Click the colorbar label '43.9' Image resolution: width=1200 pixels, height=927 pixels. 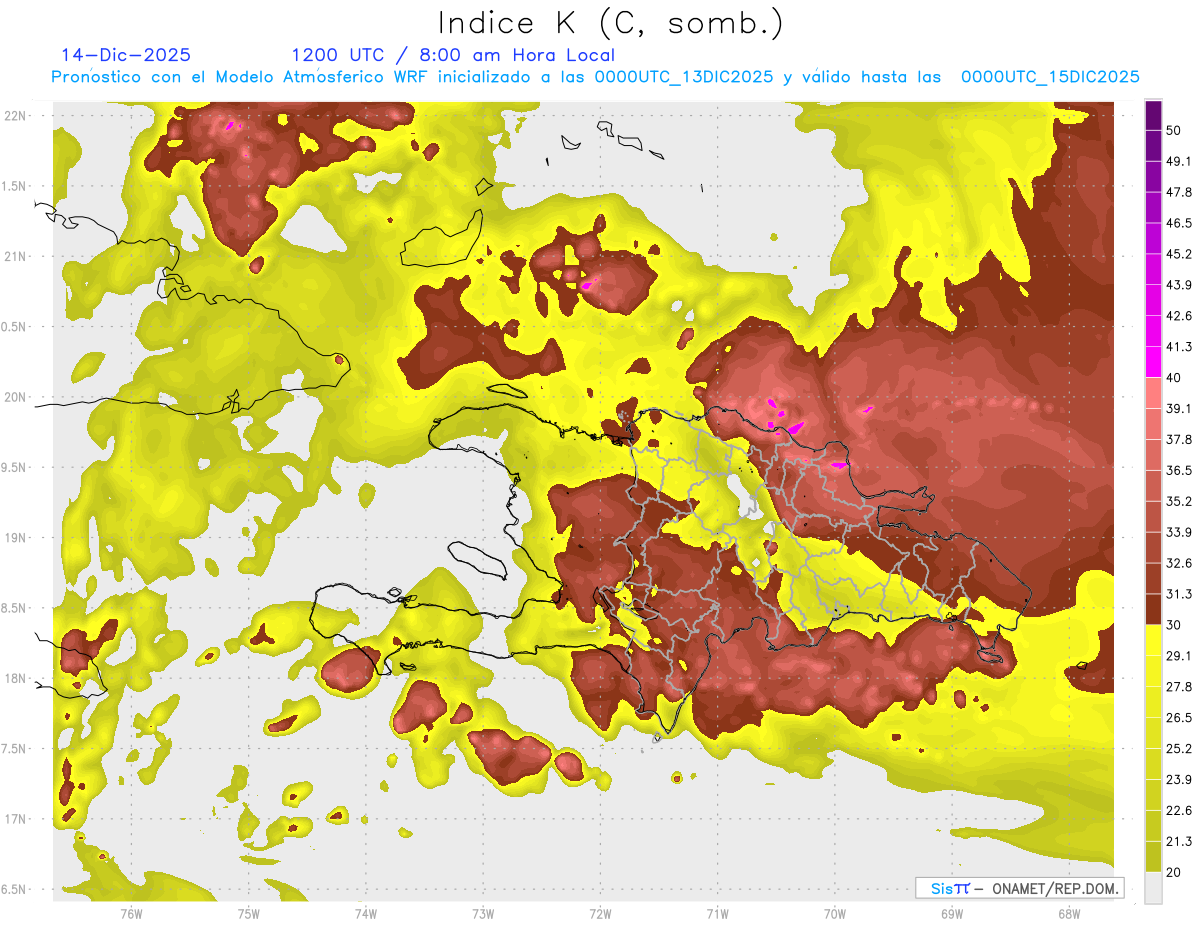(1179, 285)
